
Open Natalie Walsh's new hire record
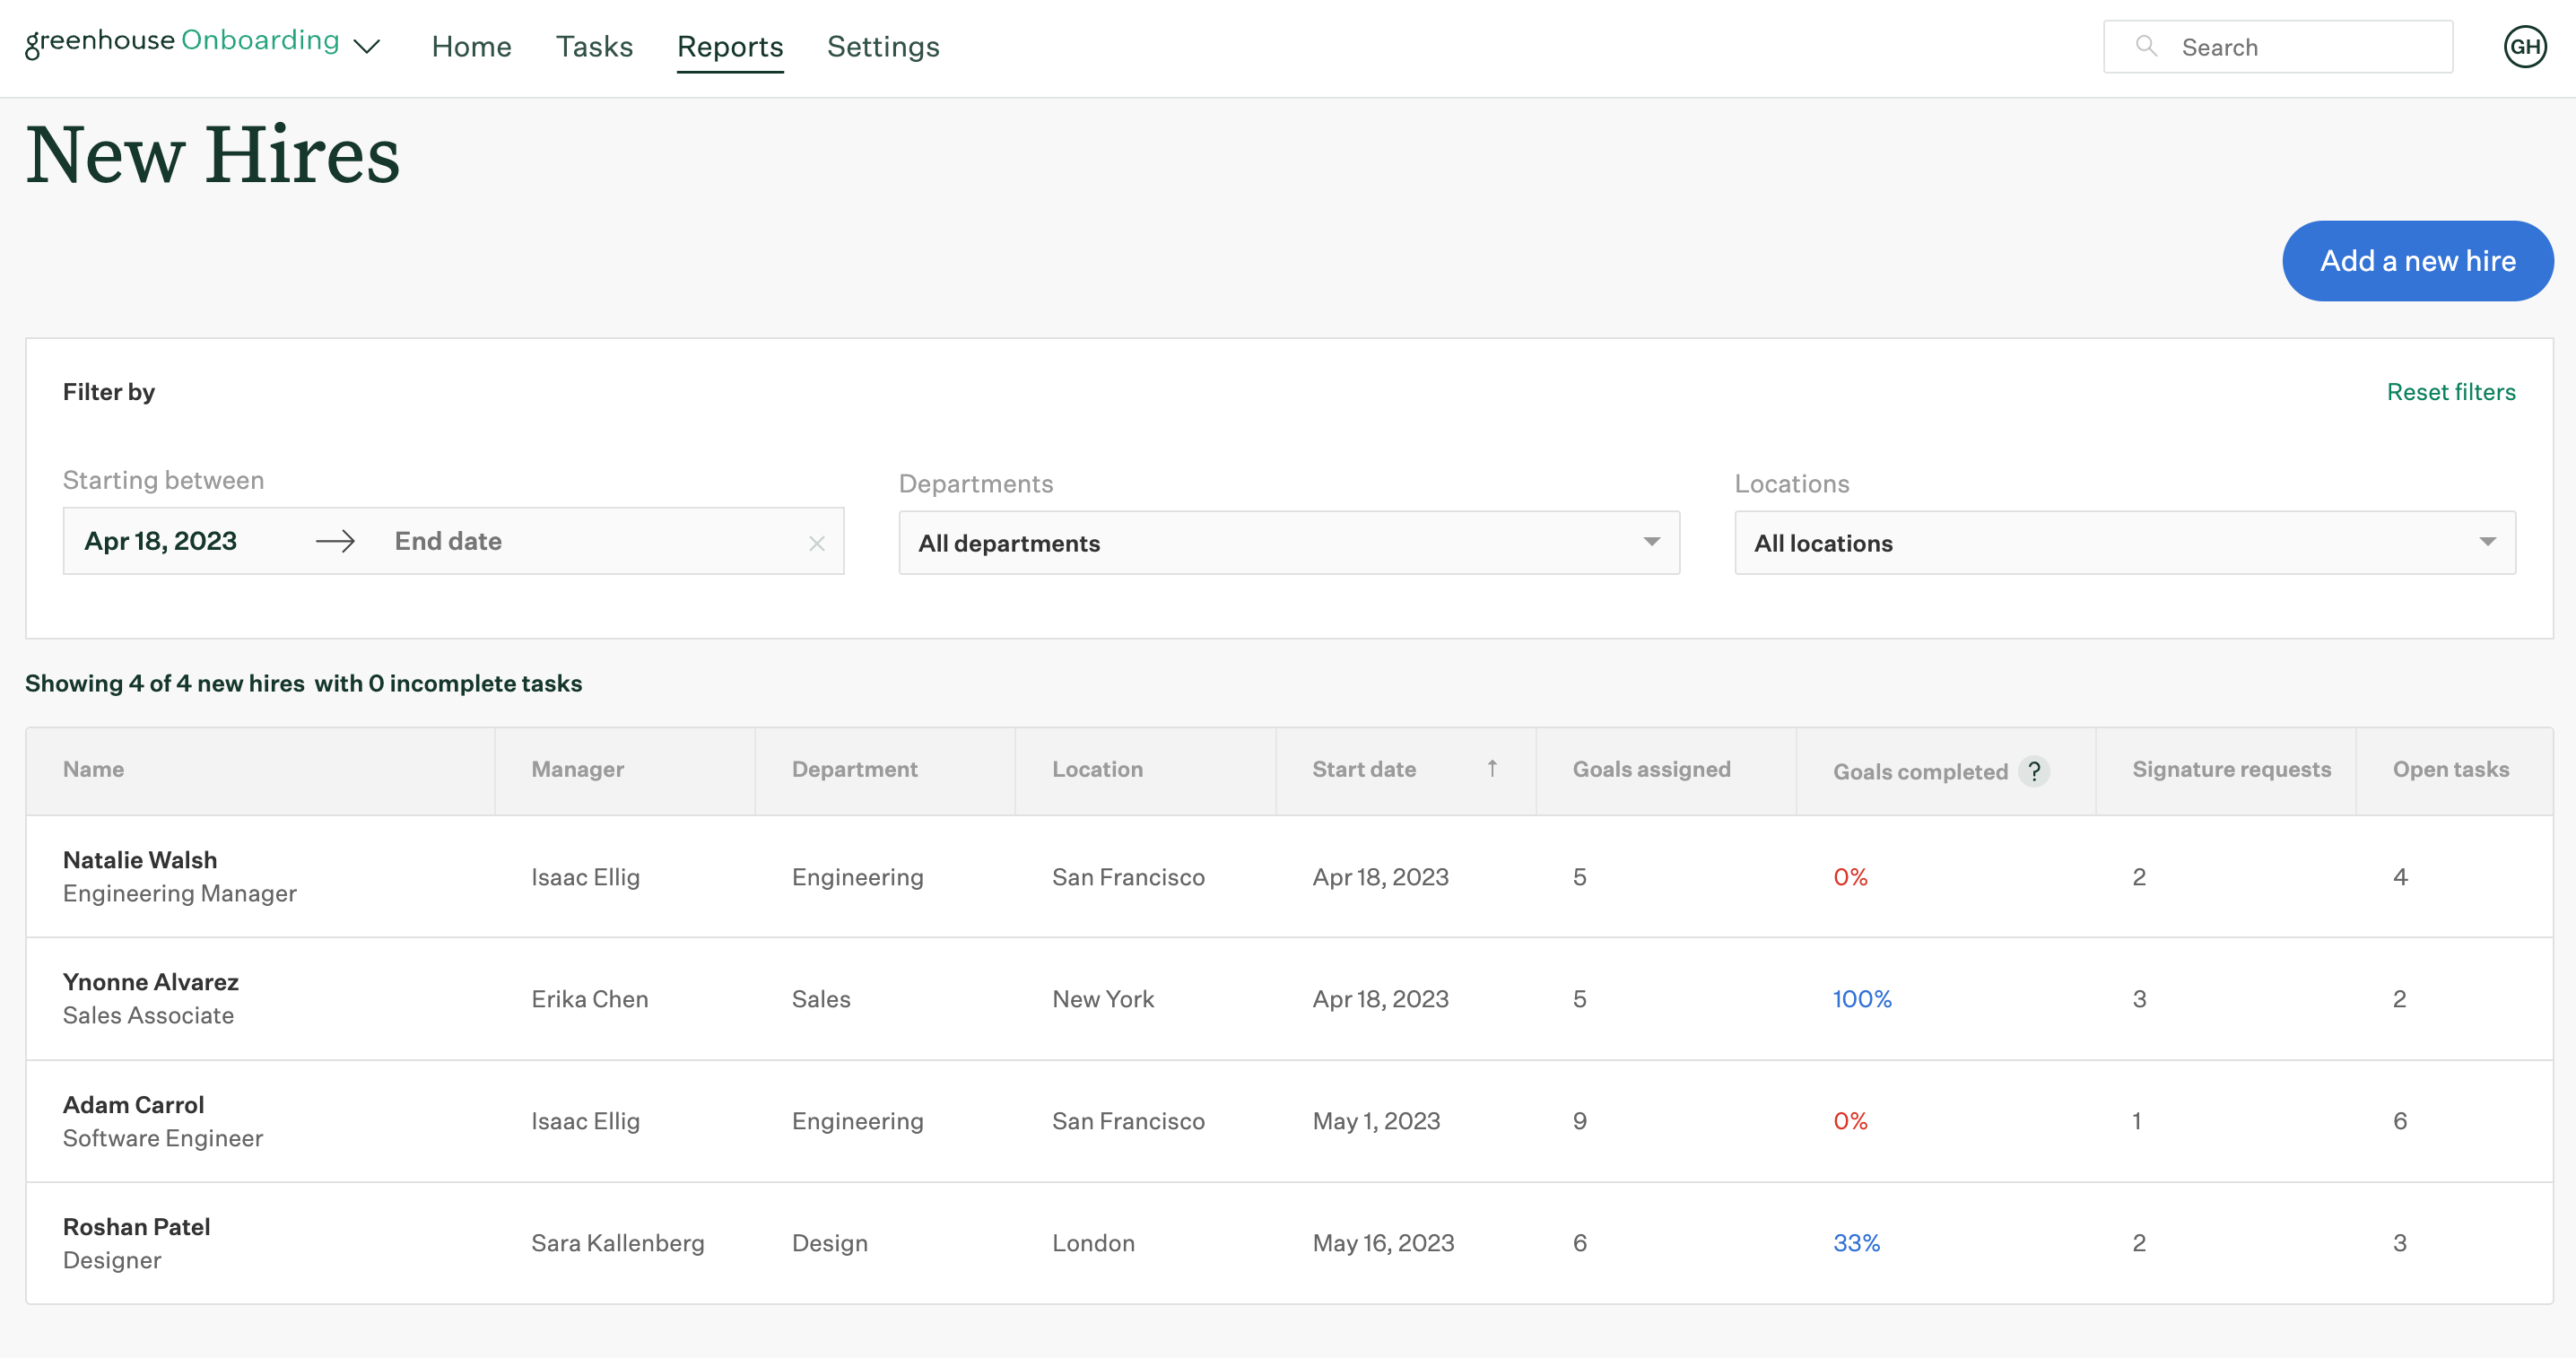[x=140, y=860]
